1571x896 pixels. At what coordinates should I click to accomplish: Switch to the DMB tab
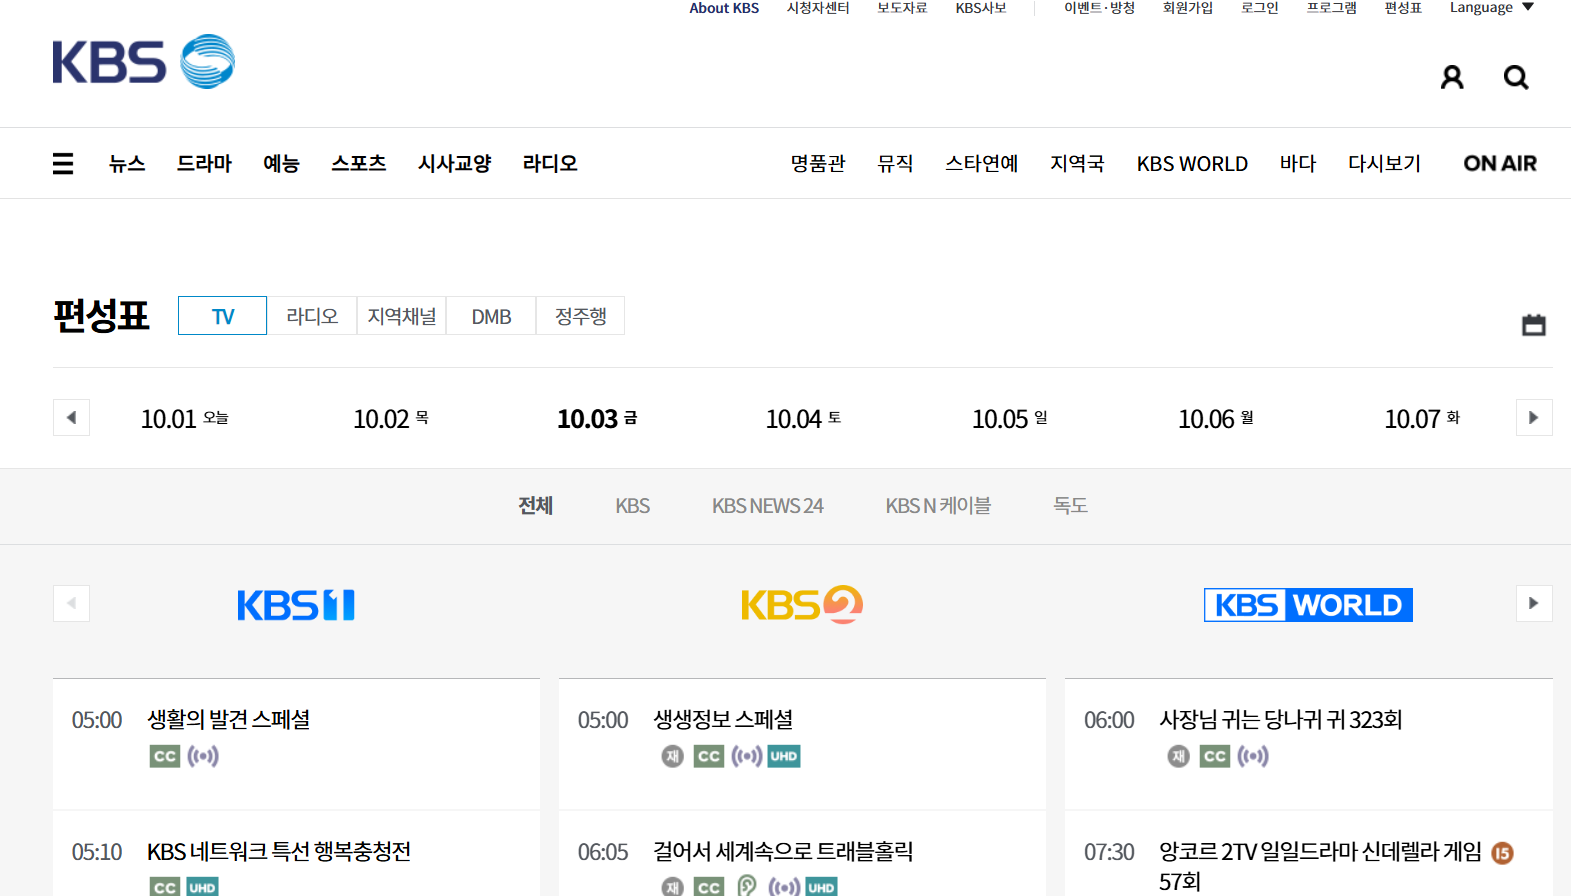click(491, 316)
